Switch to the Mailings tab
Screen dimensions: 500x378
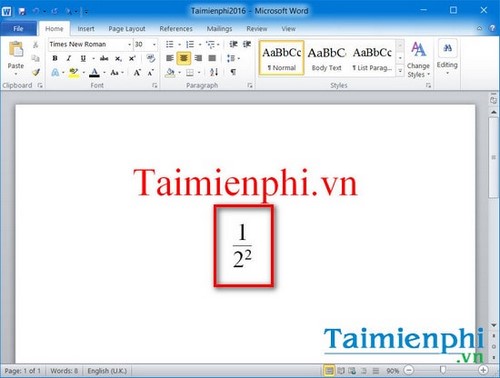click(x=219, y=29)
